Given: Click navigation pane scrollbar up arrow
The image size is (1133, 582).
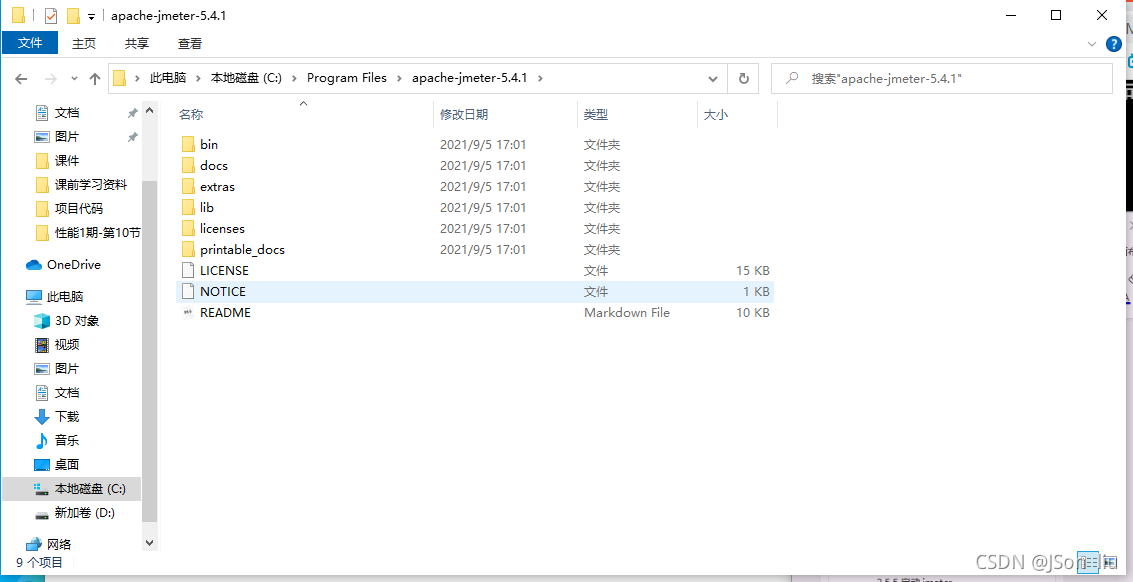Looking at the screenshot, I should pyautogui.click(x=150, y=111).
